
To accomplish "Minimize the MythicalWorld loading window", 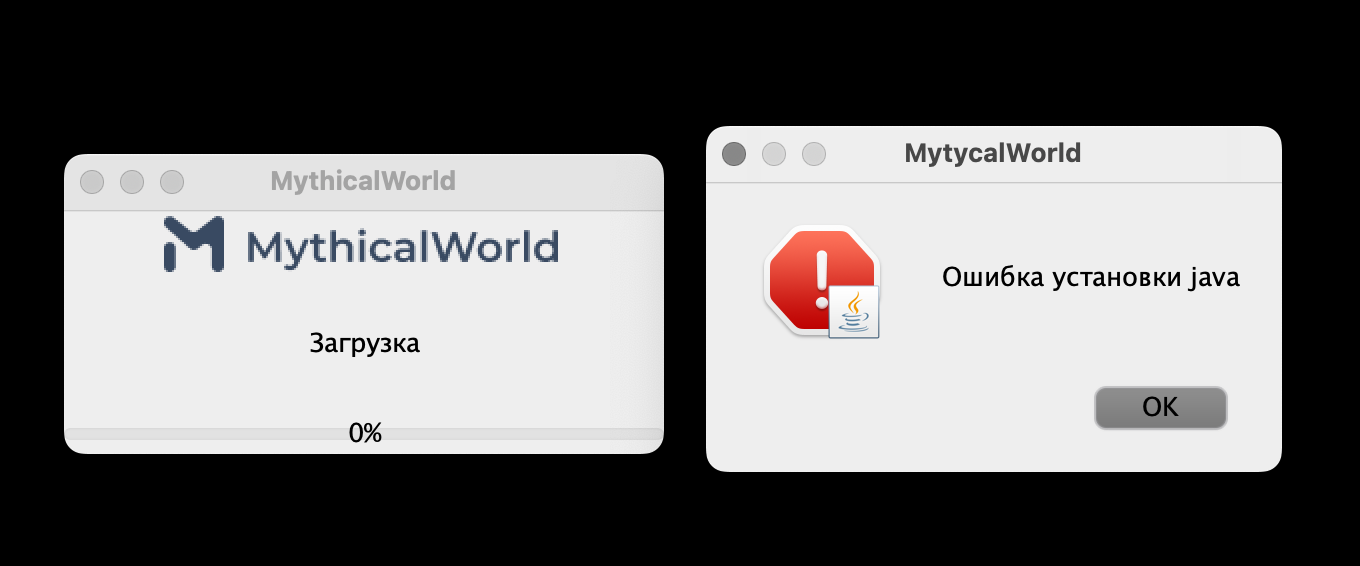I will point(132,182).
